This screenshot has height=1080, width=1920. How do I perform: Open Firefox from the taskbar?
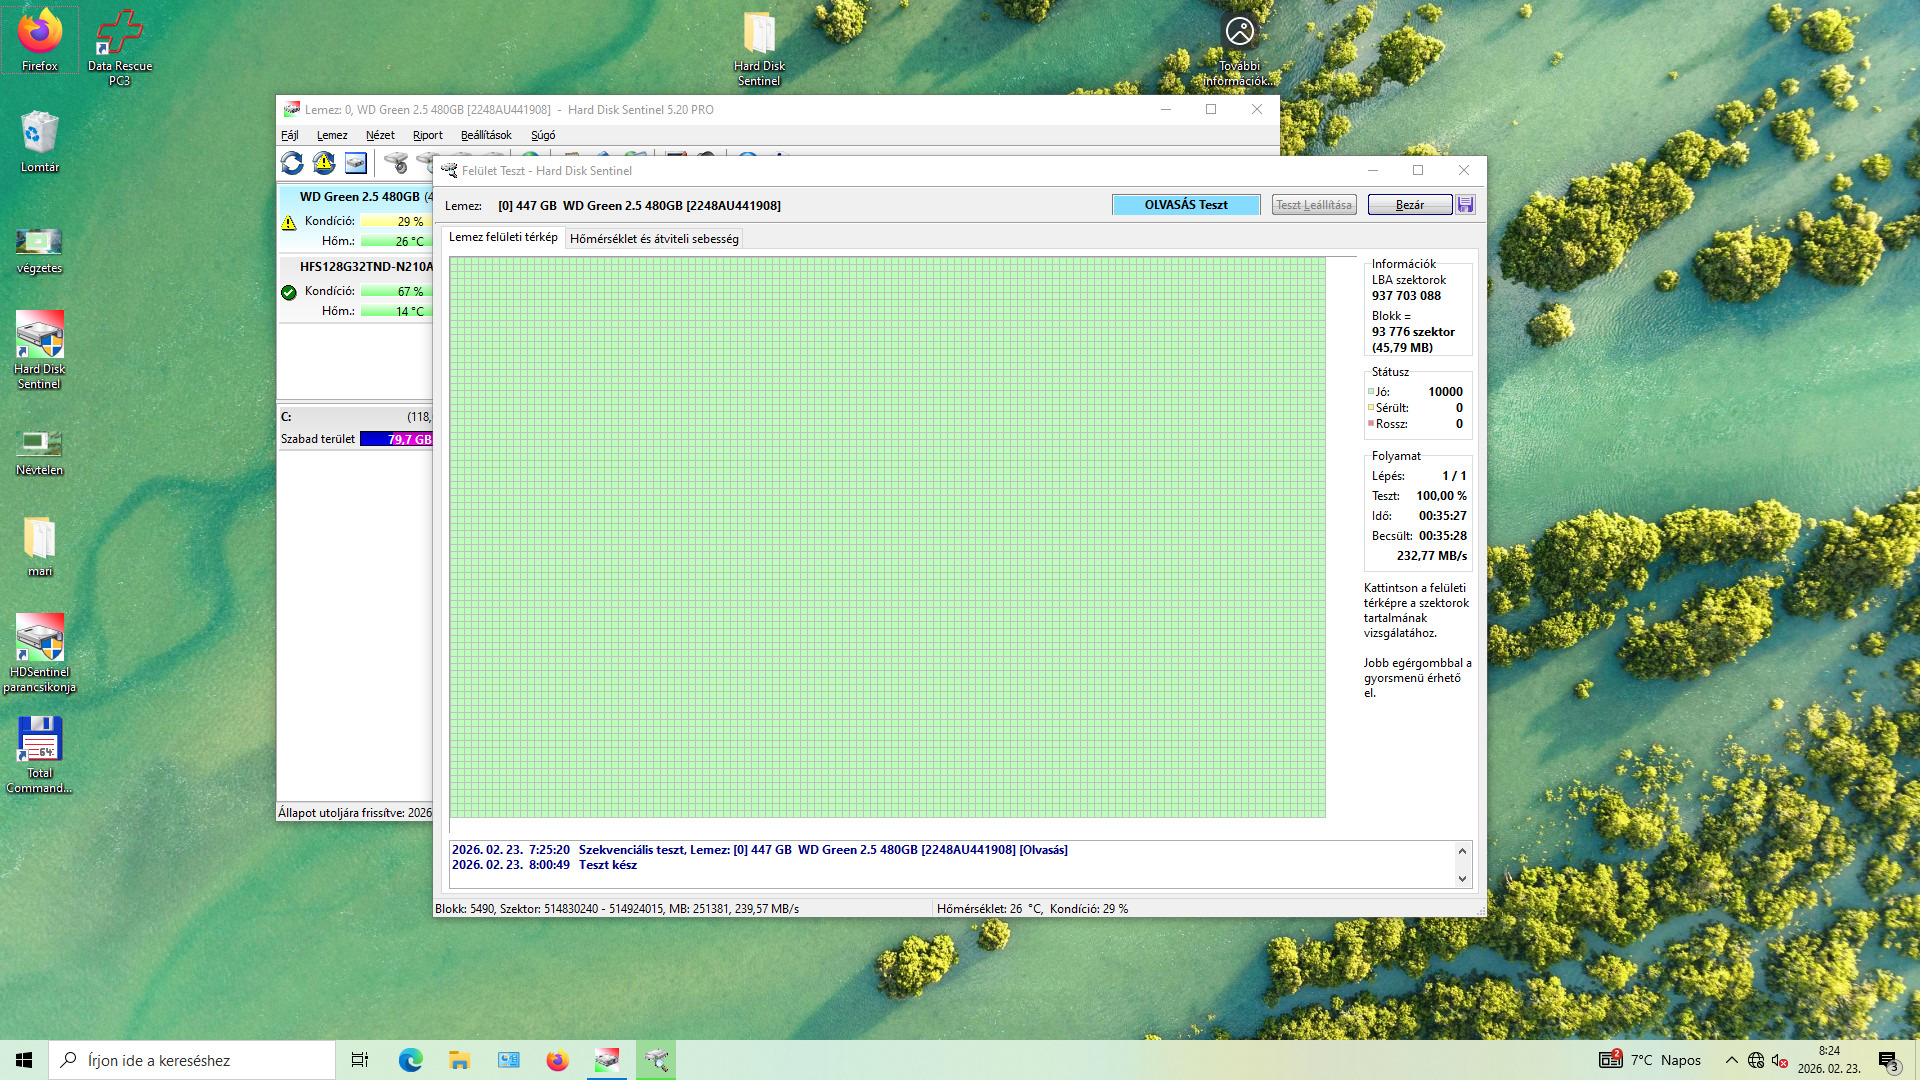click(x=557, y=1060)
